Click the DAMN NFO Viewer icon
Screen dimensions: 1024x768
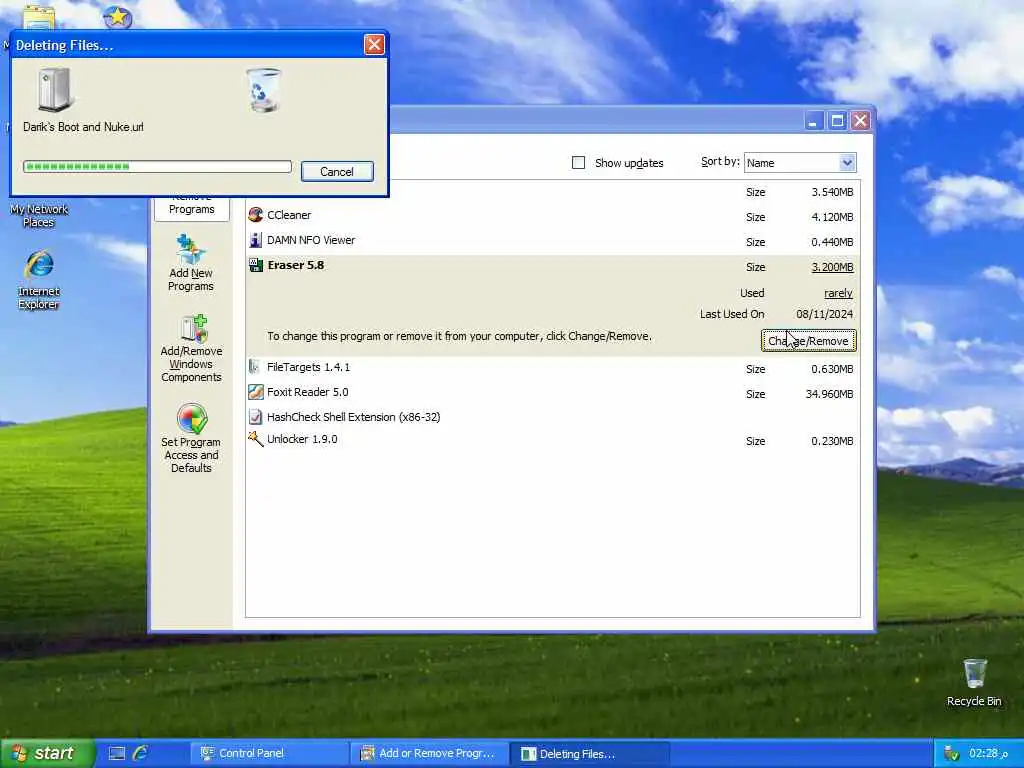point(255,240)
